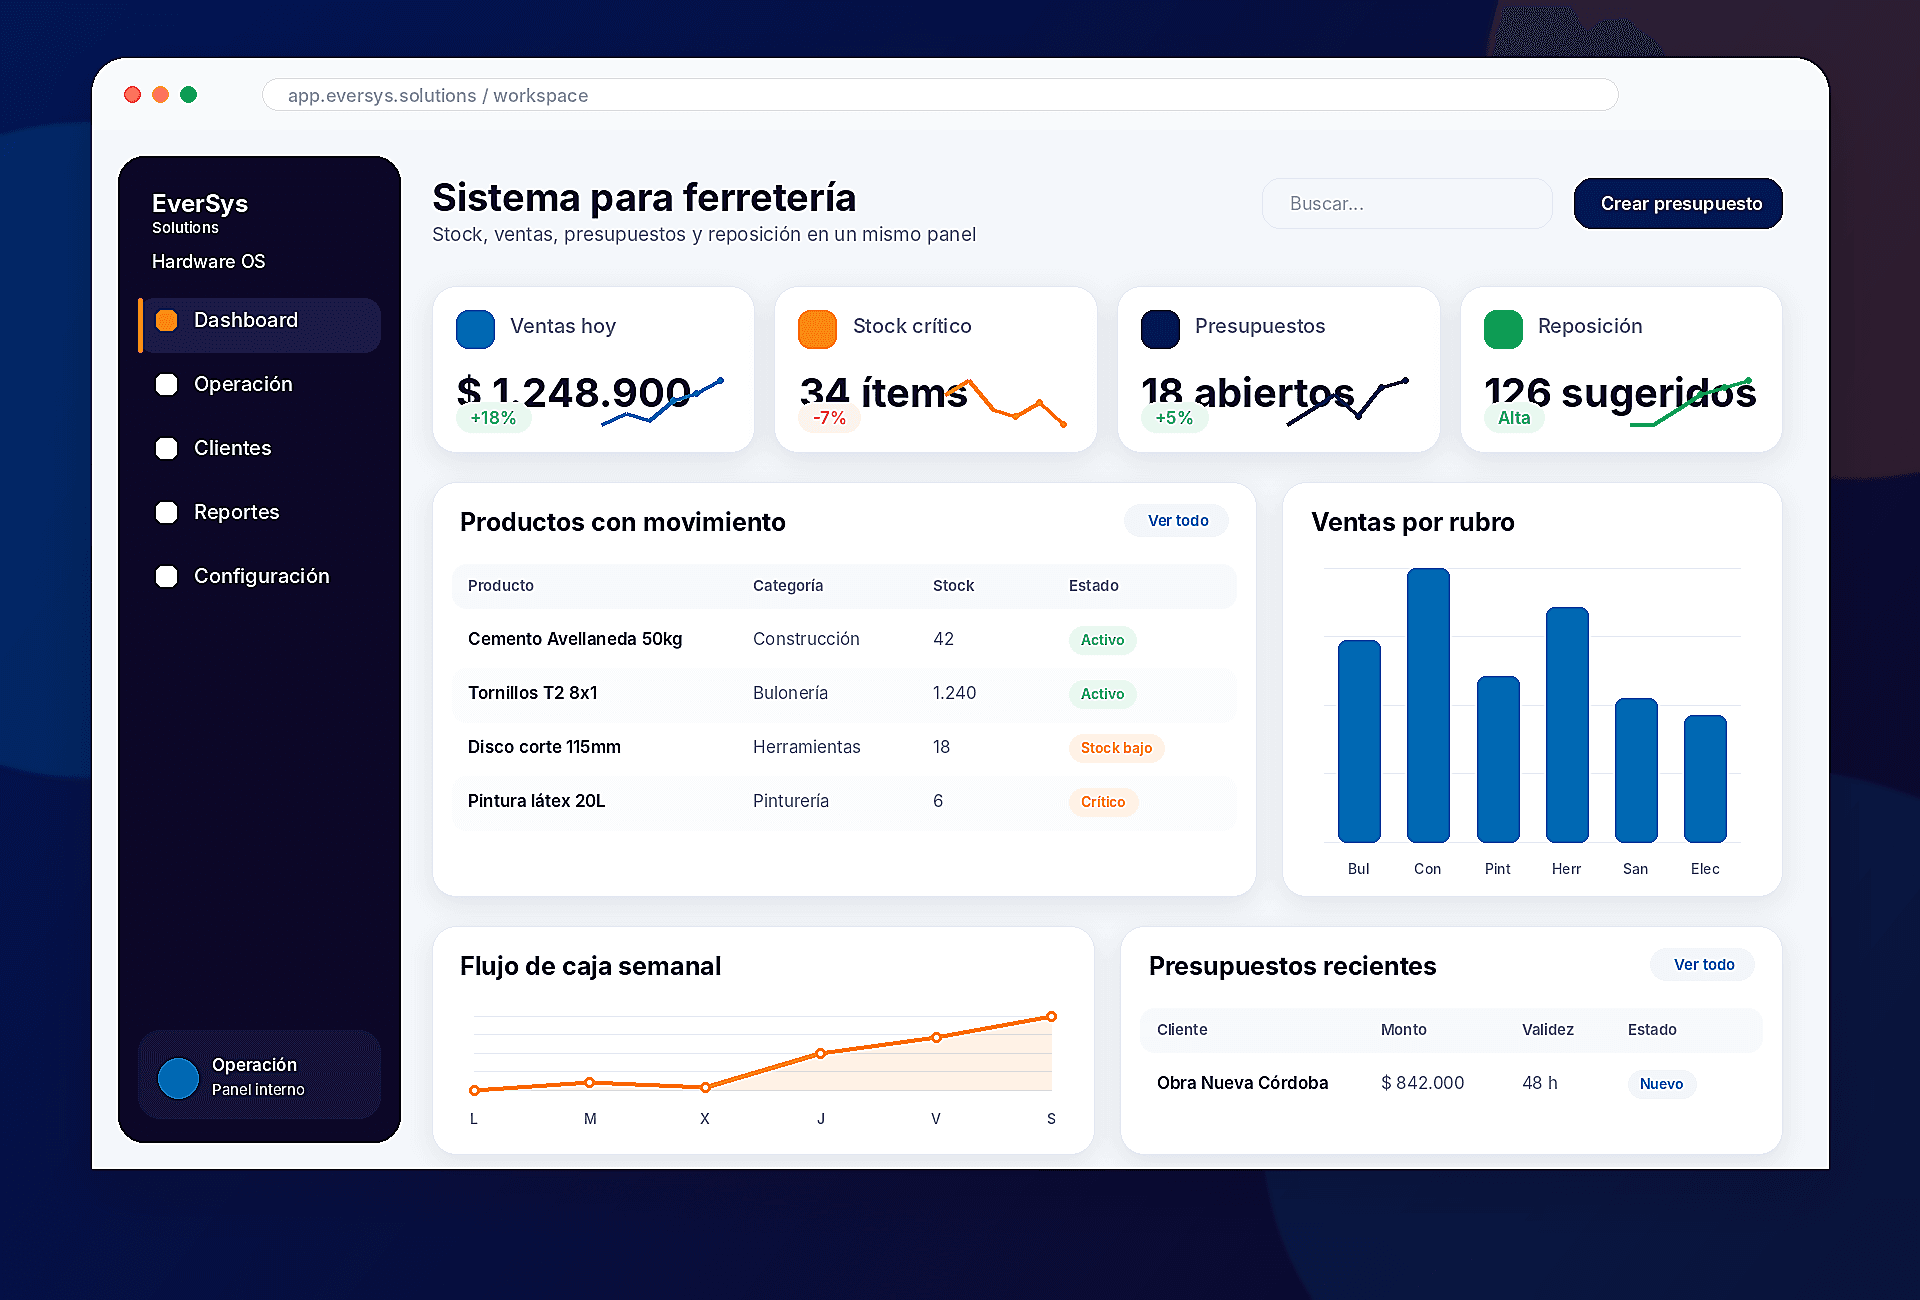Click the J data point in Flujo de caja
This screenshot has height=1300, width=1920.
point(820,1053)
